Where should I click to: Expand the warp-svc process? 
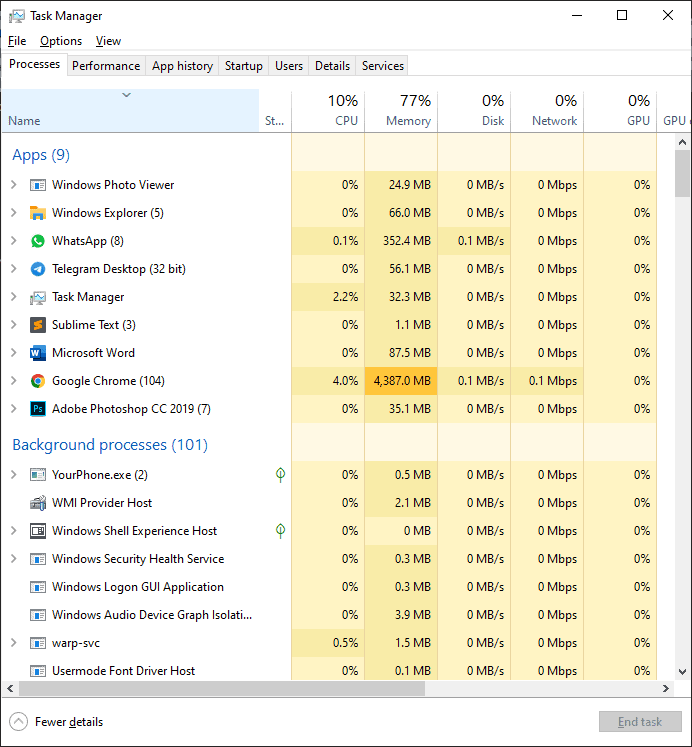[x=14, y=643]
